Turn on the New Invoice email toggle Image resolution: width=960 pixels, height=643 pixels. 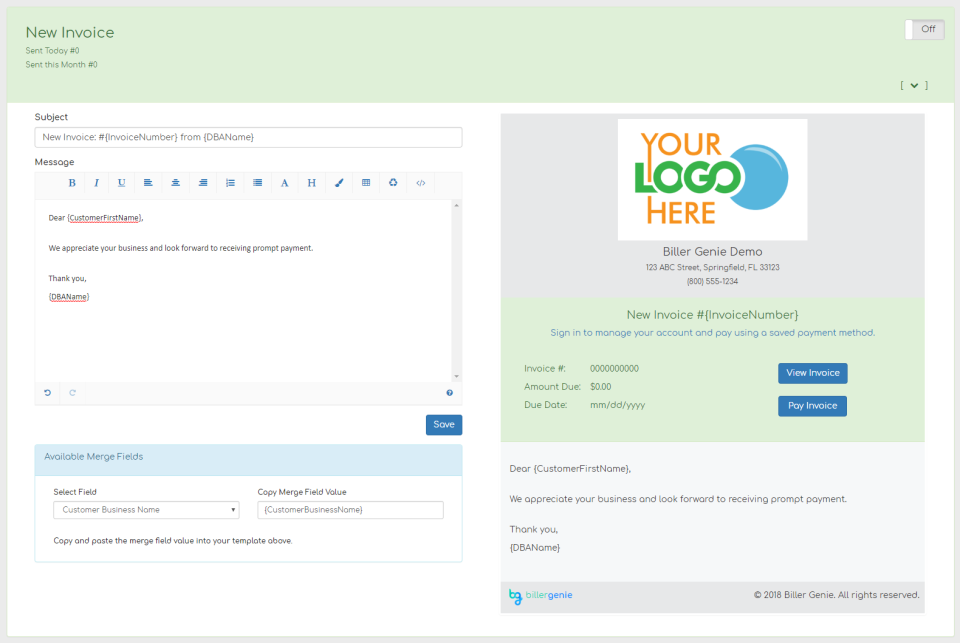pyautogui.click(x=923, y=29)
